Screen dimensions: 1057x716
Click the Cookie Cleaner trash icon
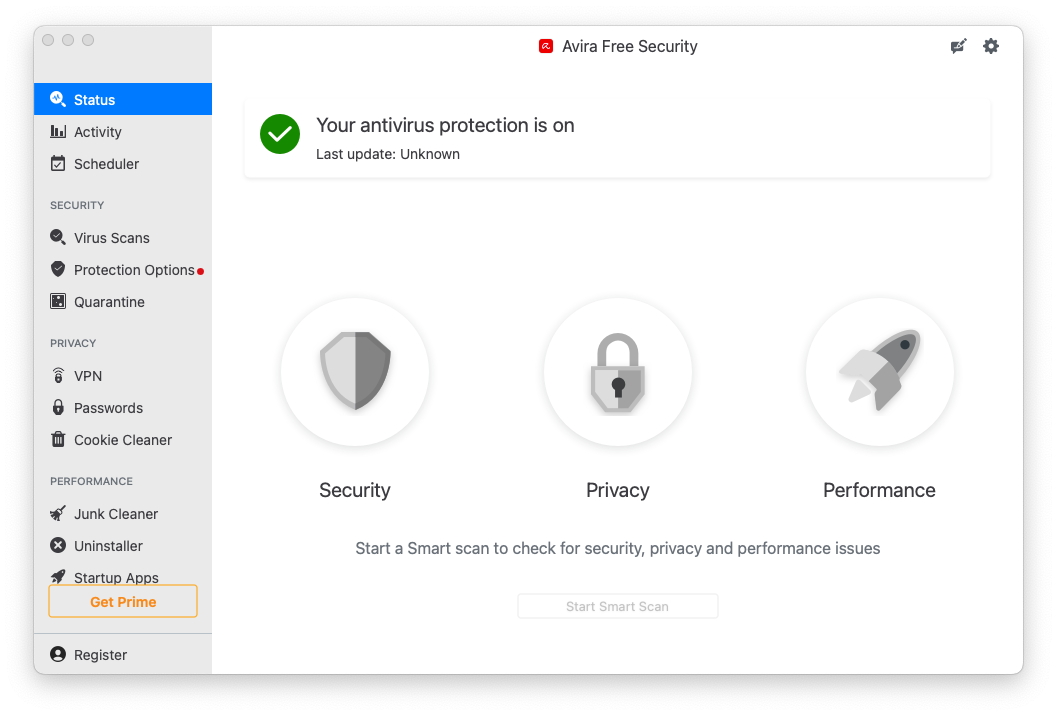[58, 440]
